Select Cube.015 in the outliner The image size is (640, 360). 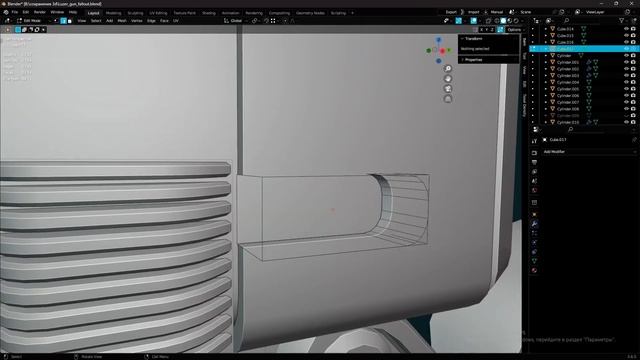point(565,36)
